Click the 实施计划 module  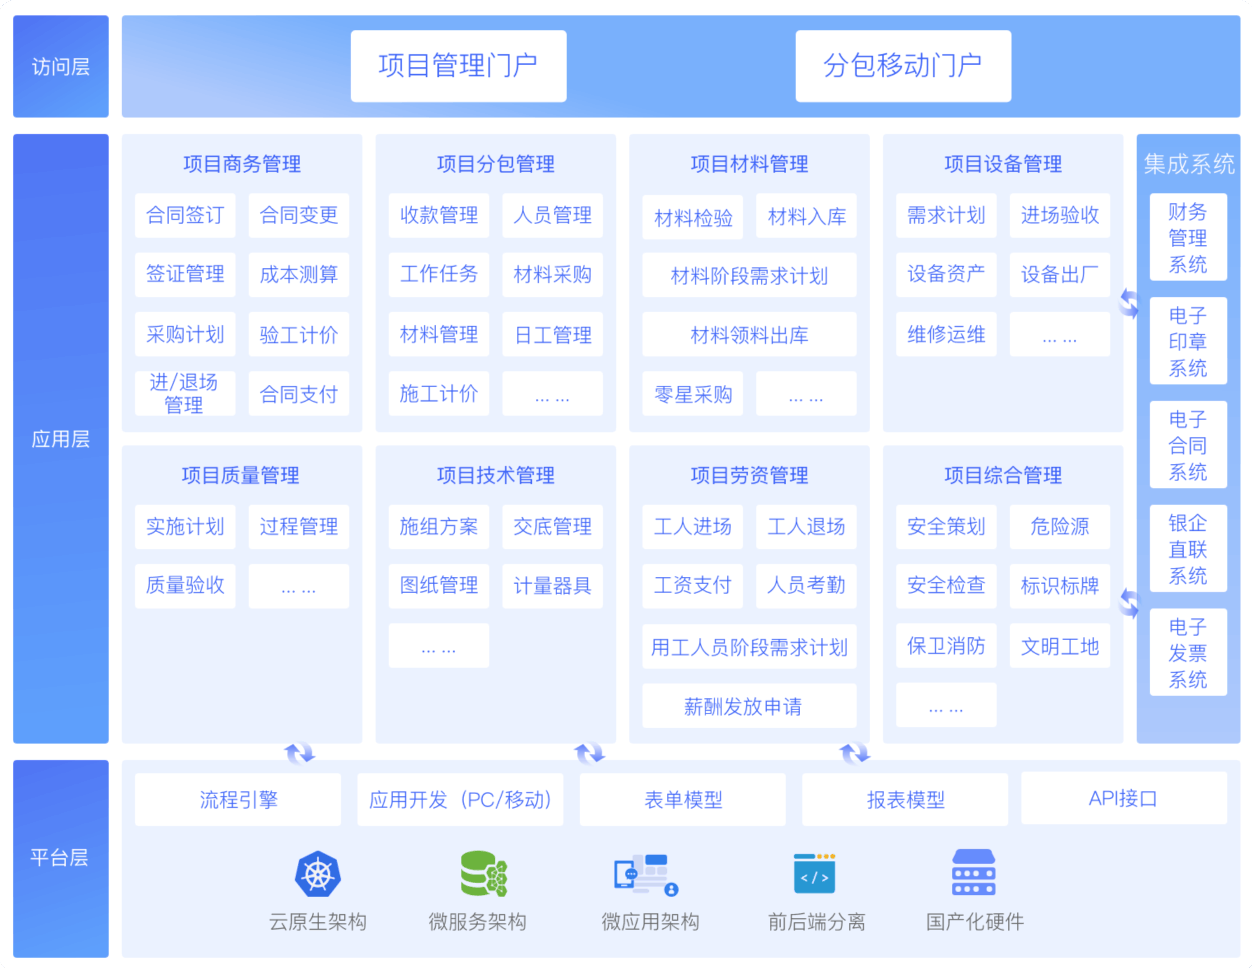pos(185,527)
